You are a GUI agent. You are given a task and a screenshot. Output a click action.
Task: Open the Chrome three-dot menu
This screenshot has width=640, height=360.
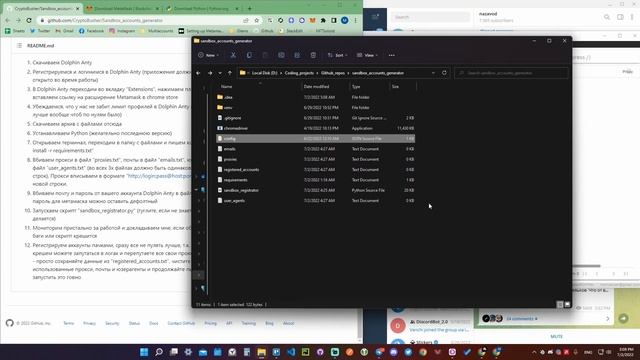tap(356, 20)
